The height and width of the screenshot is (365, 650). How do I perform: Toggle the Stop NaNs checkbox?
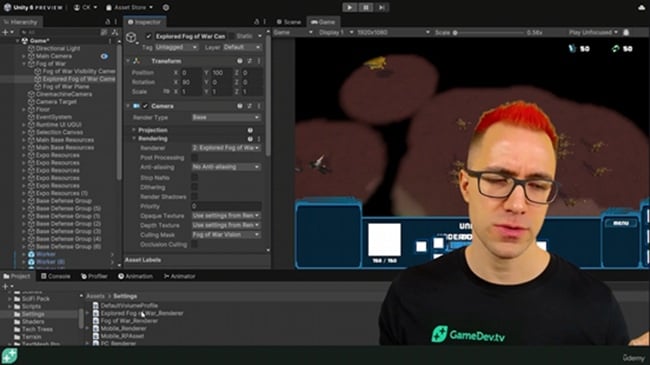tap(194, 177)
